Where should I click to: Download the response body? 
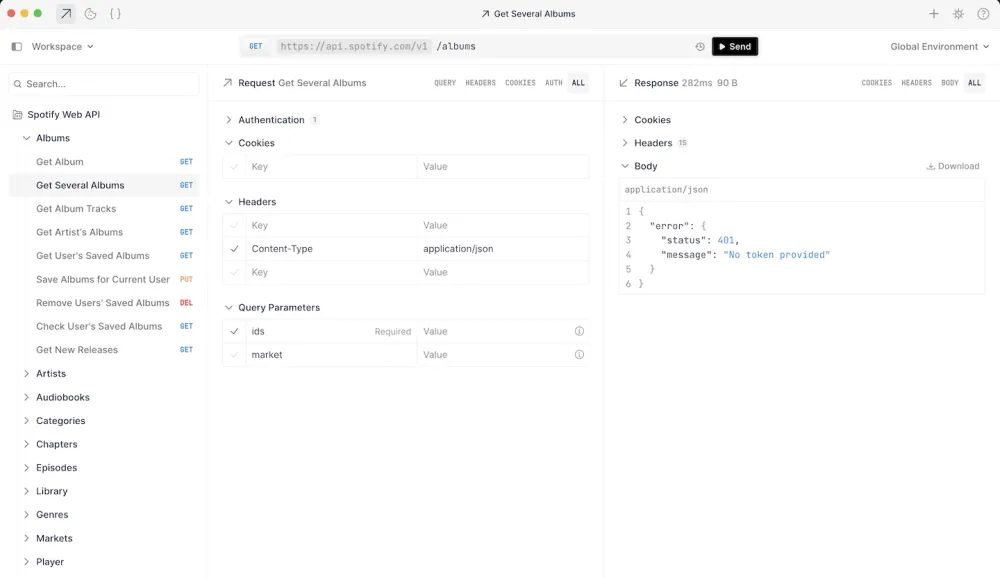[952, 166]
